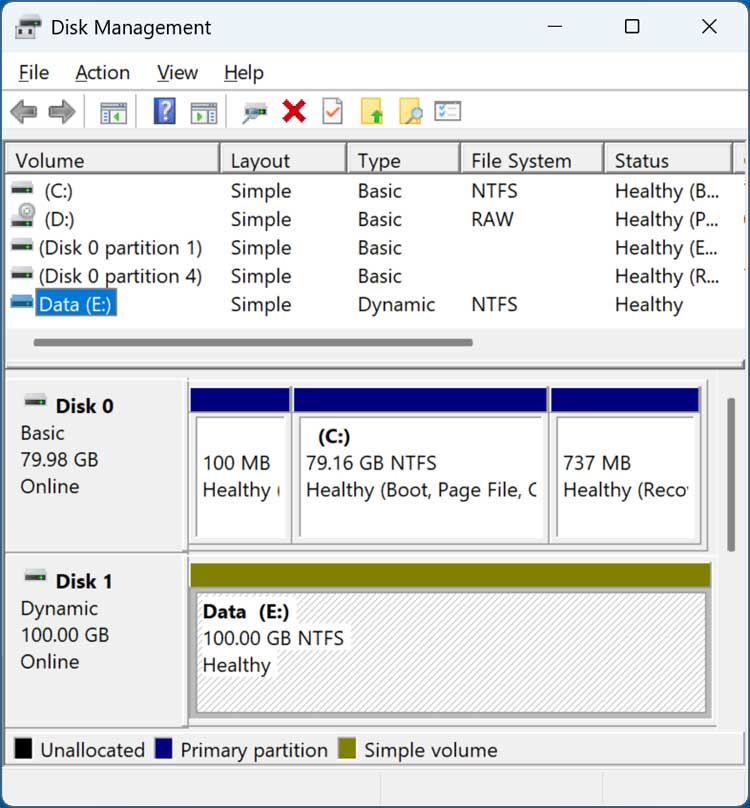Image resolution: width=750 pixels, height=808 pixels.
Task: Select the (Disk 0 partition 4) row
Action: pos(375,276)
